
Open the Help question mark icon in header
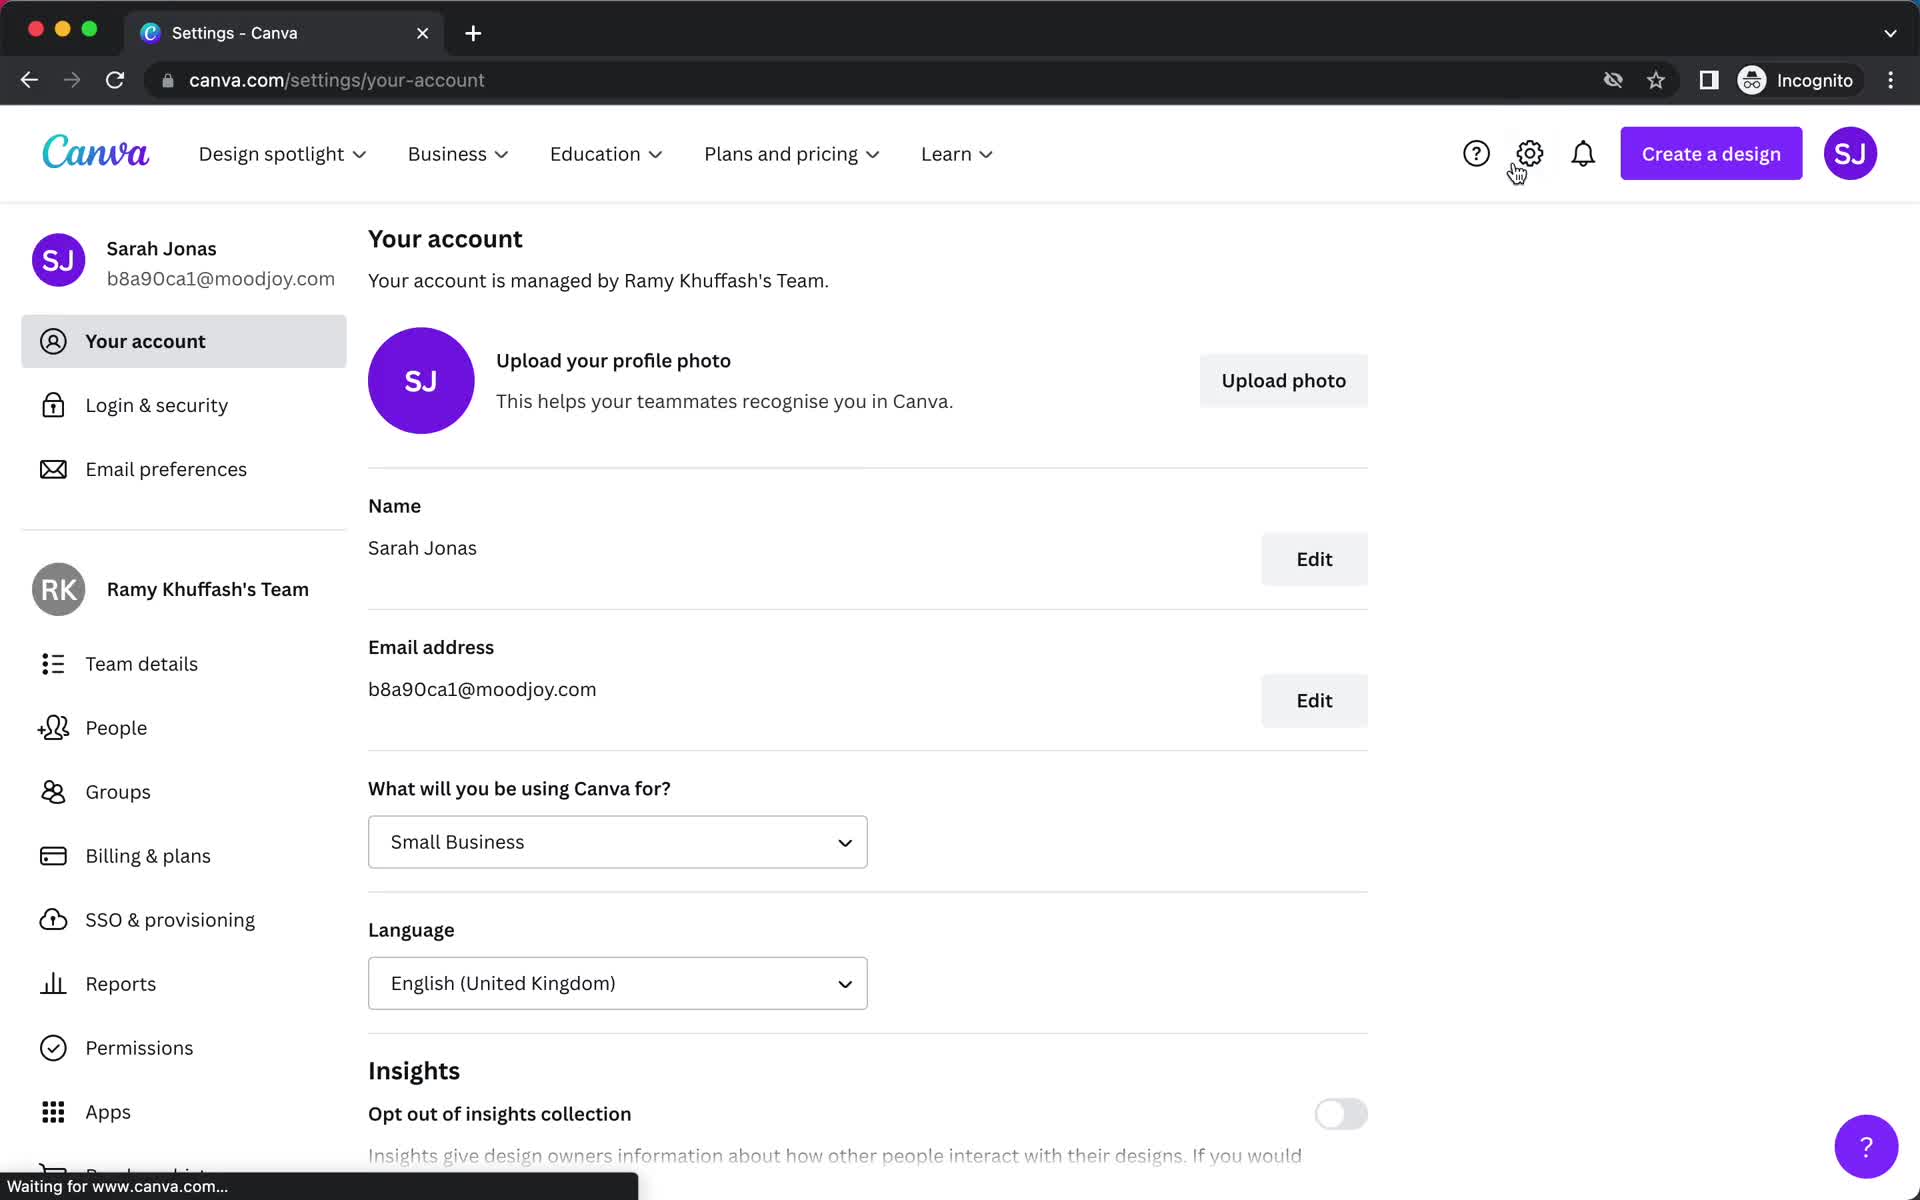(1476, 154)
